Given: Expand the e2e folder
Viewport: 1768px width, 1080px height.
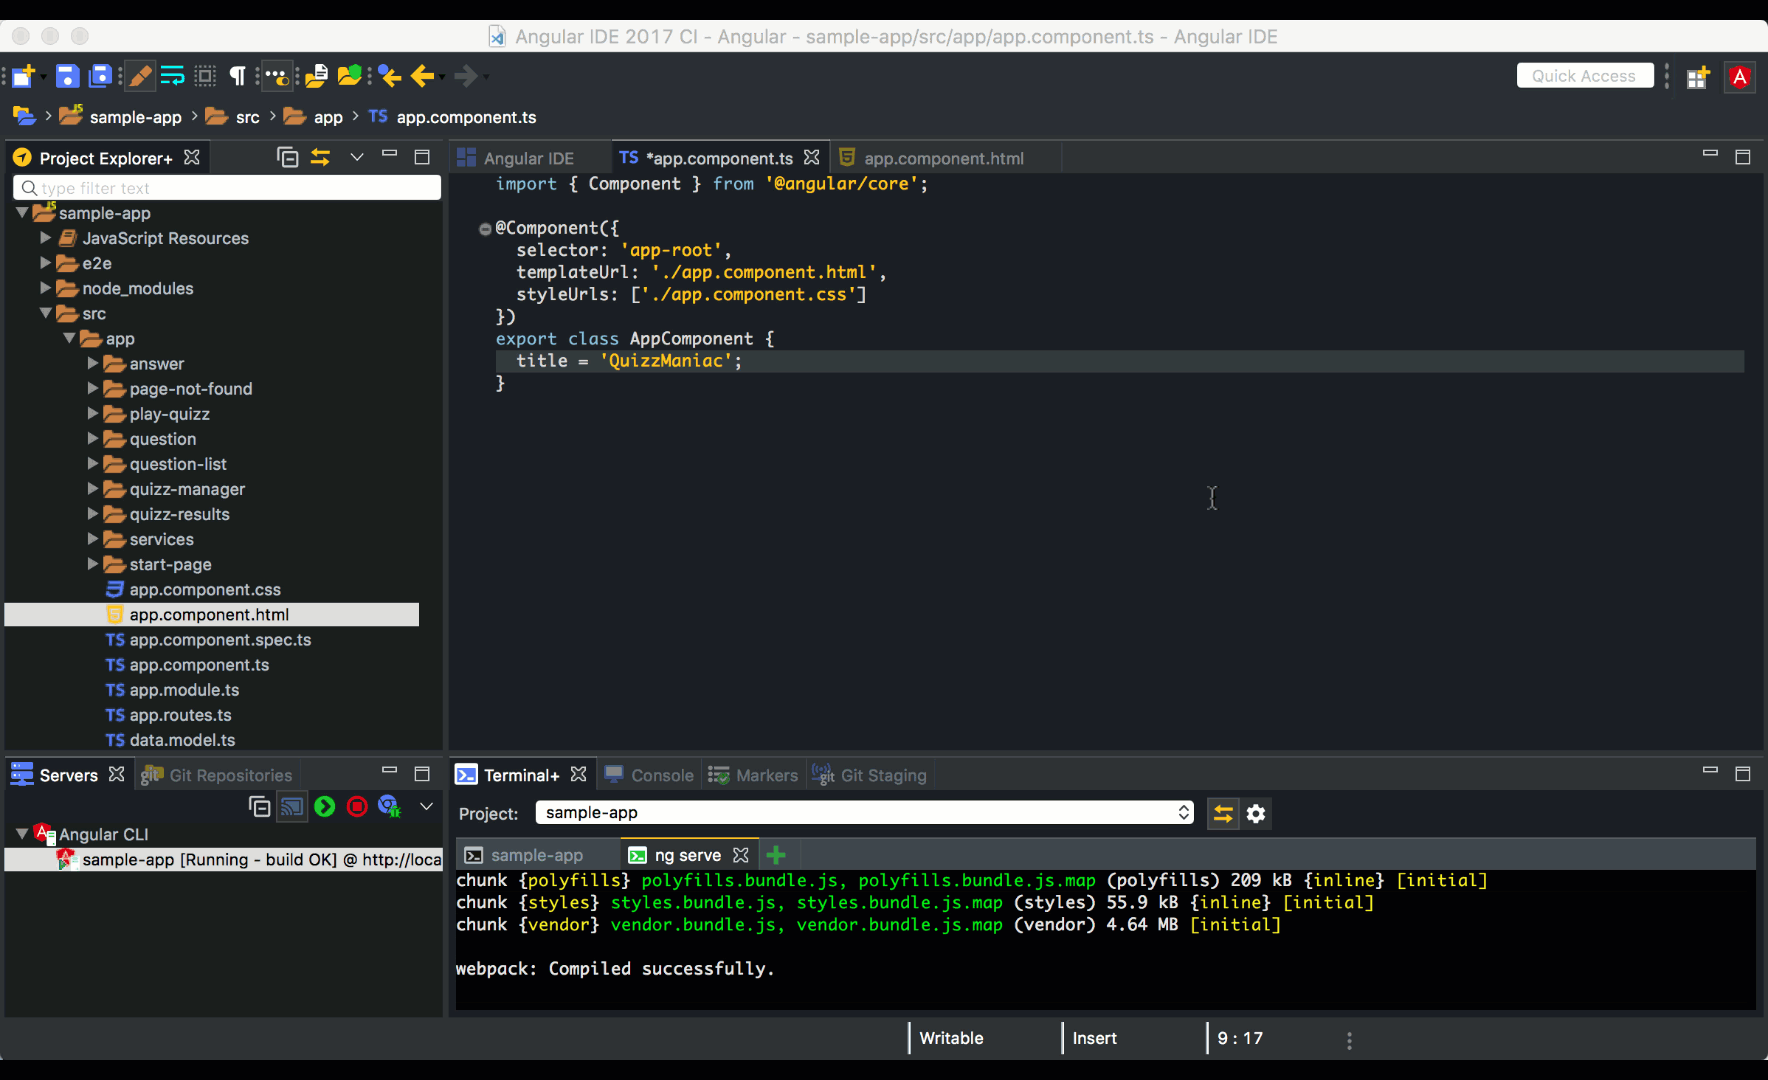Looking at the screenshot, I should click(45, 263).
